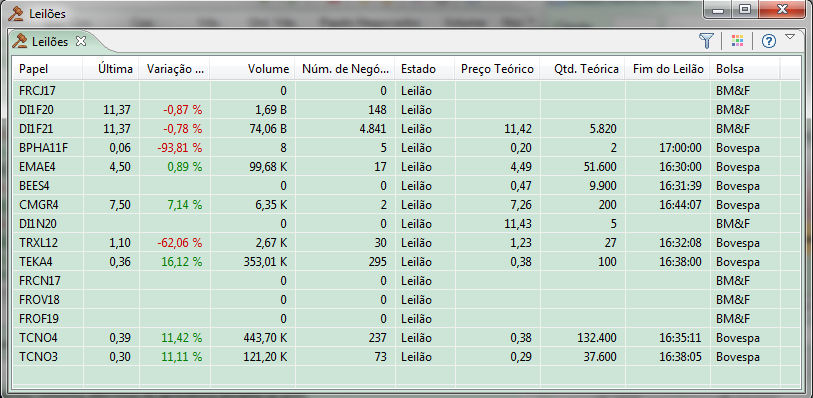Sort by the Última column header

point(111,69)
